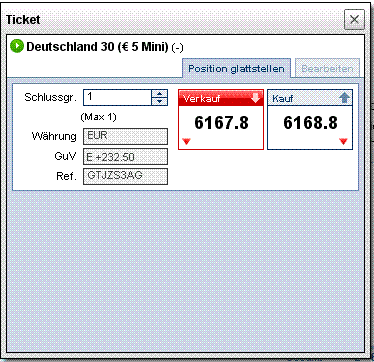Click the green play icon beside Deutschland 30

pos(17,46)
